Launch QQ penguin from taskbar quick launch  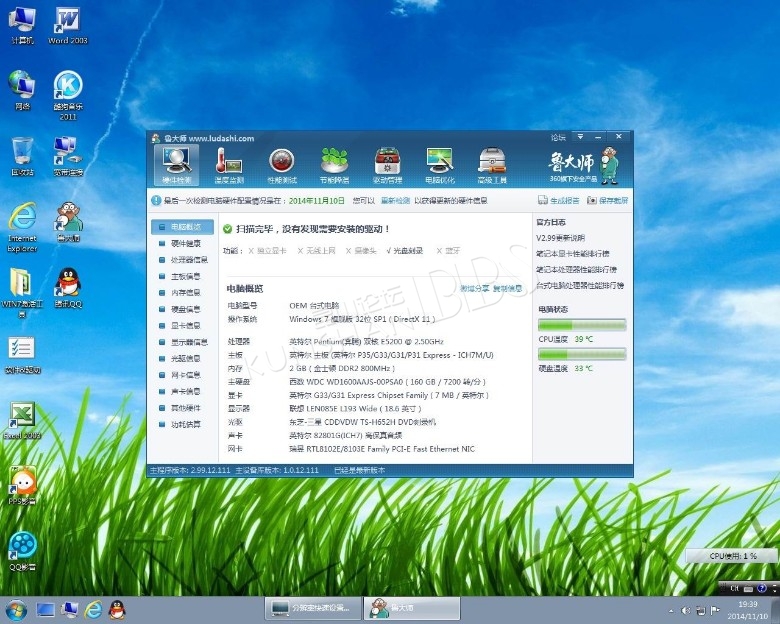click(117, 610)
